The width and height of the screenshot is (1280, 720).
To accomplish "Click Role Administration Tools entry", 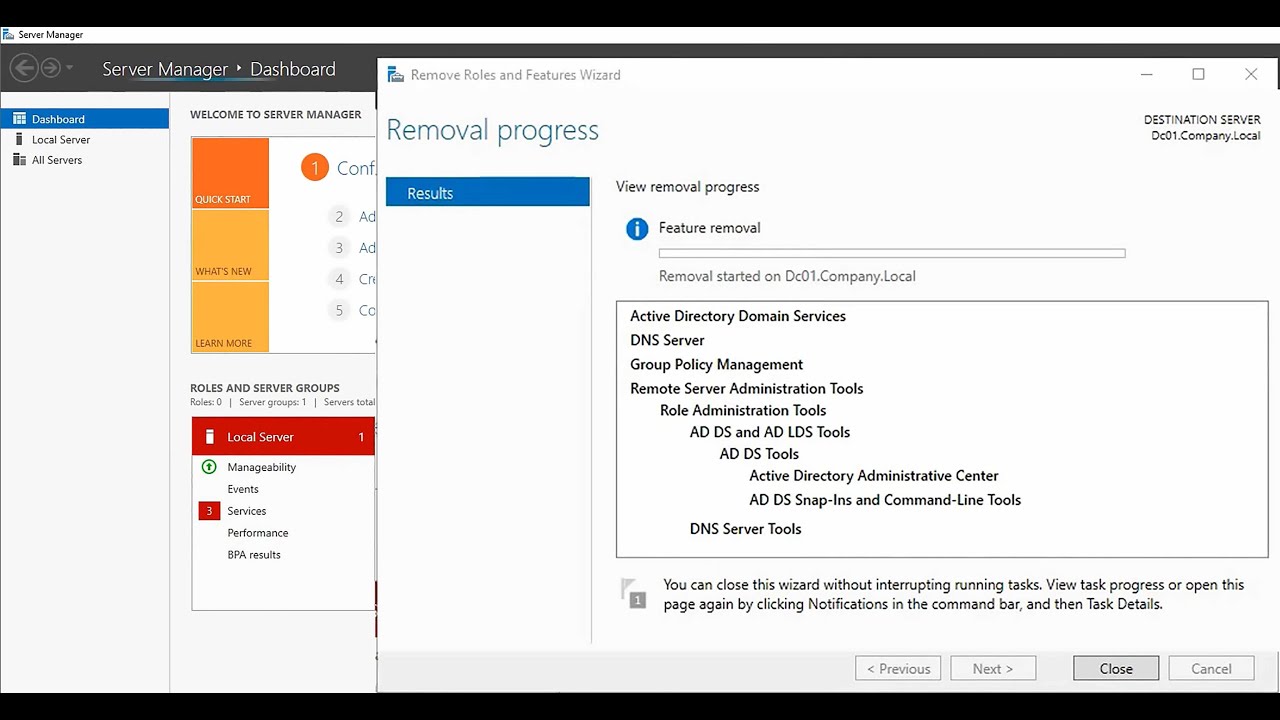I will [x=743, y=410].
